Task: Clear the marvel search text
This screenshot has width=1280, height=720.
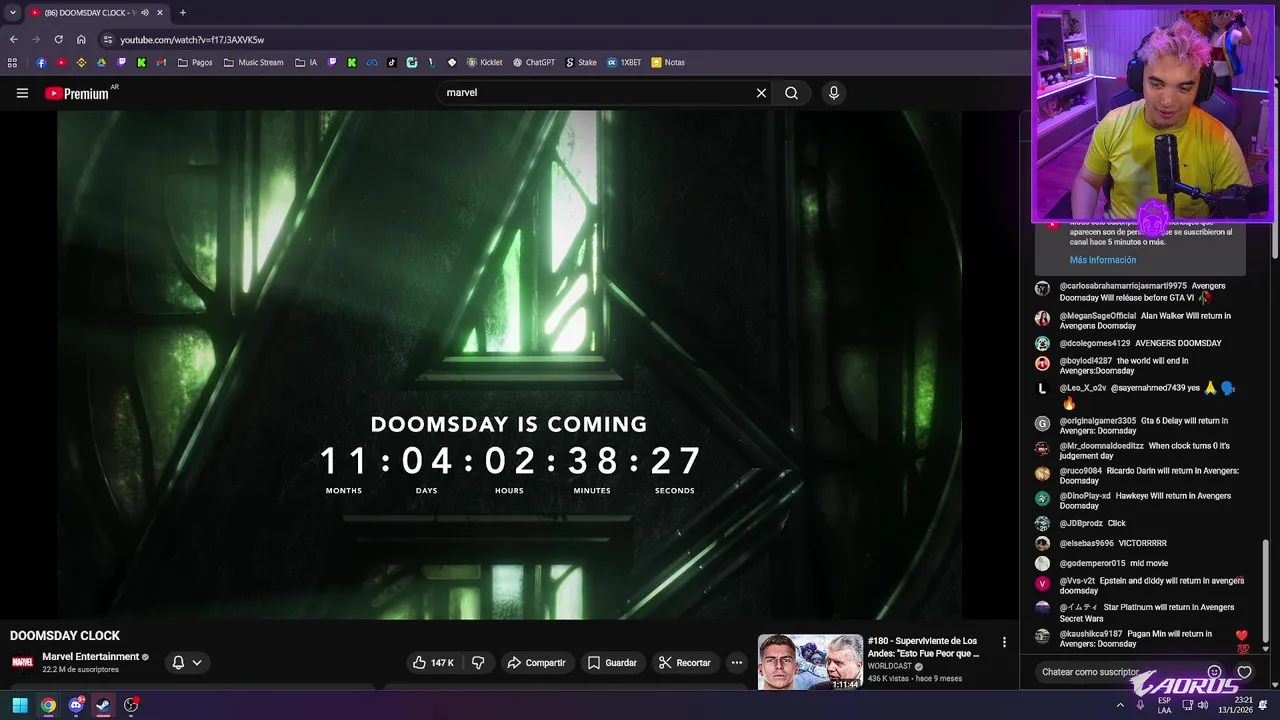Action: [x=761, y=93]
